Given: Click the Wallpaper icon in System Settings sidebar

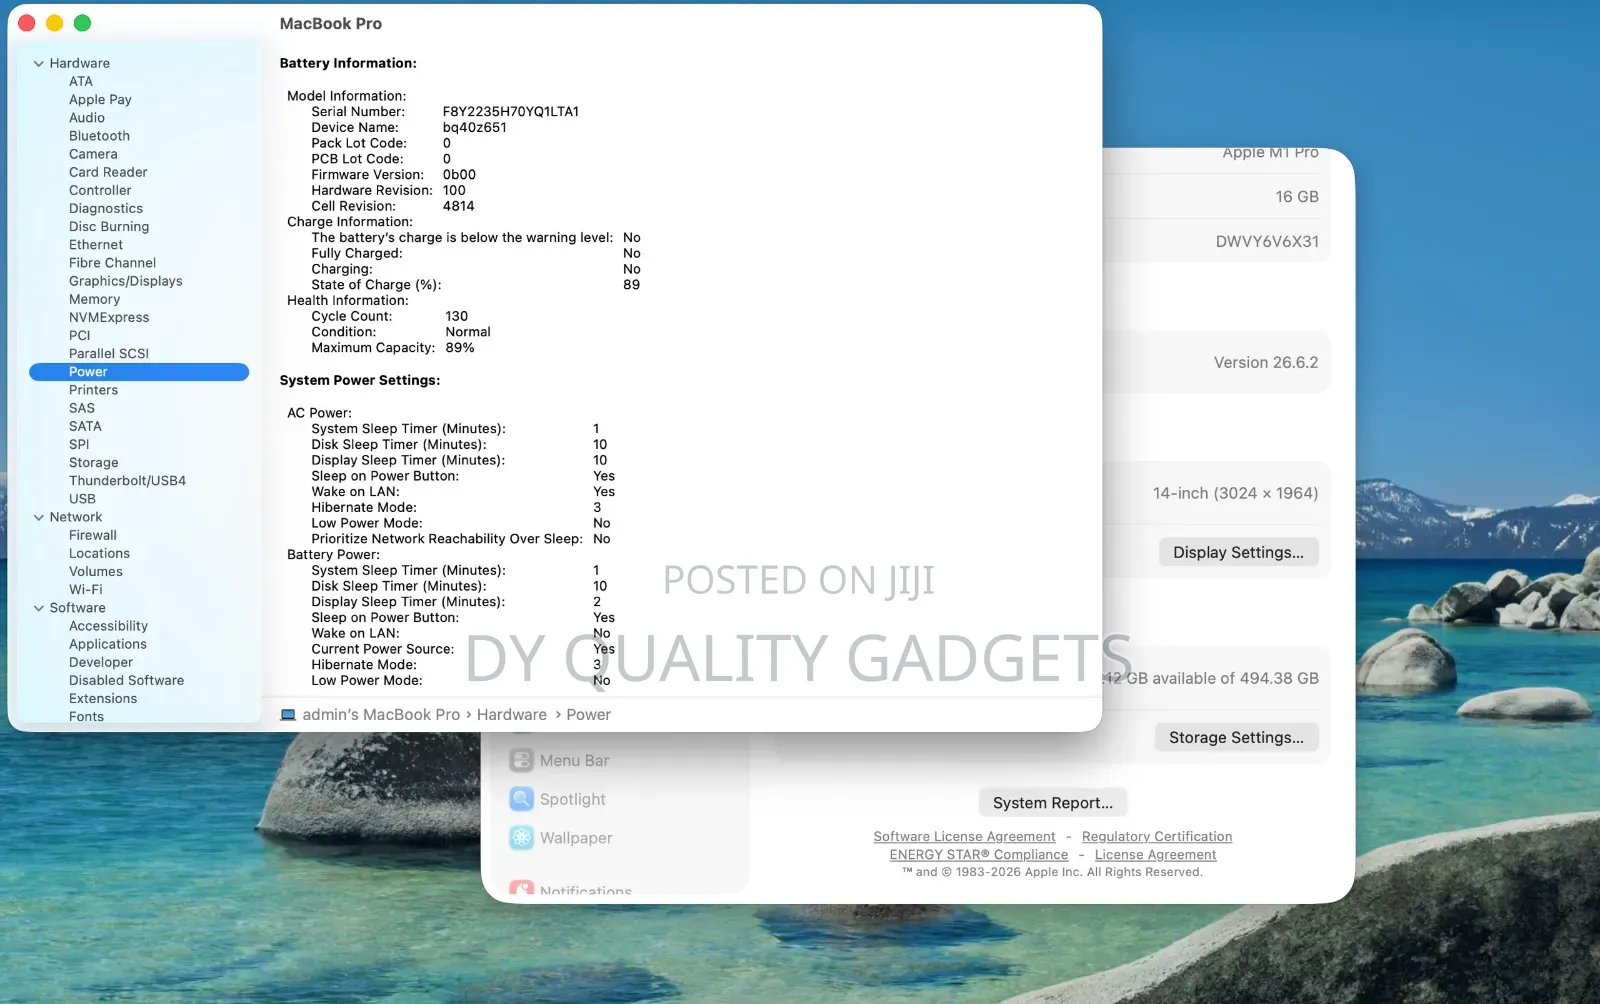Looking at the screenshot, I should click(x=521, y=838).
